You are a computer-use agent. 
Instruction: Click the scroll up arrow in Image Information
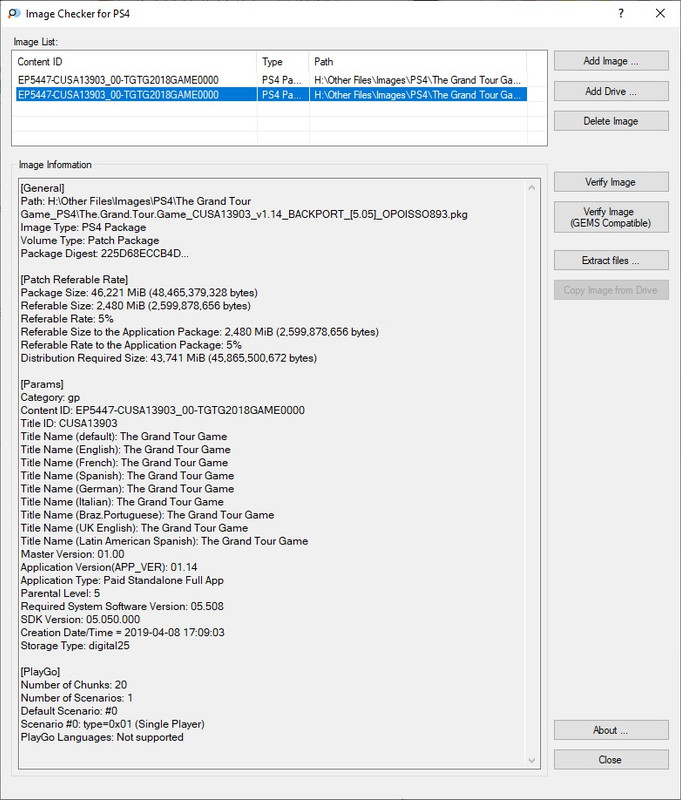click(x=532, y=188)
